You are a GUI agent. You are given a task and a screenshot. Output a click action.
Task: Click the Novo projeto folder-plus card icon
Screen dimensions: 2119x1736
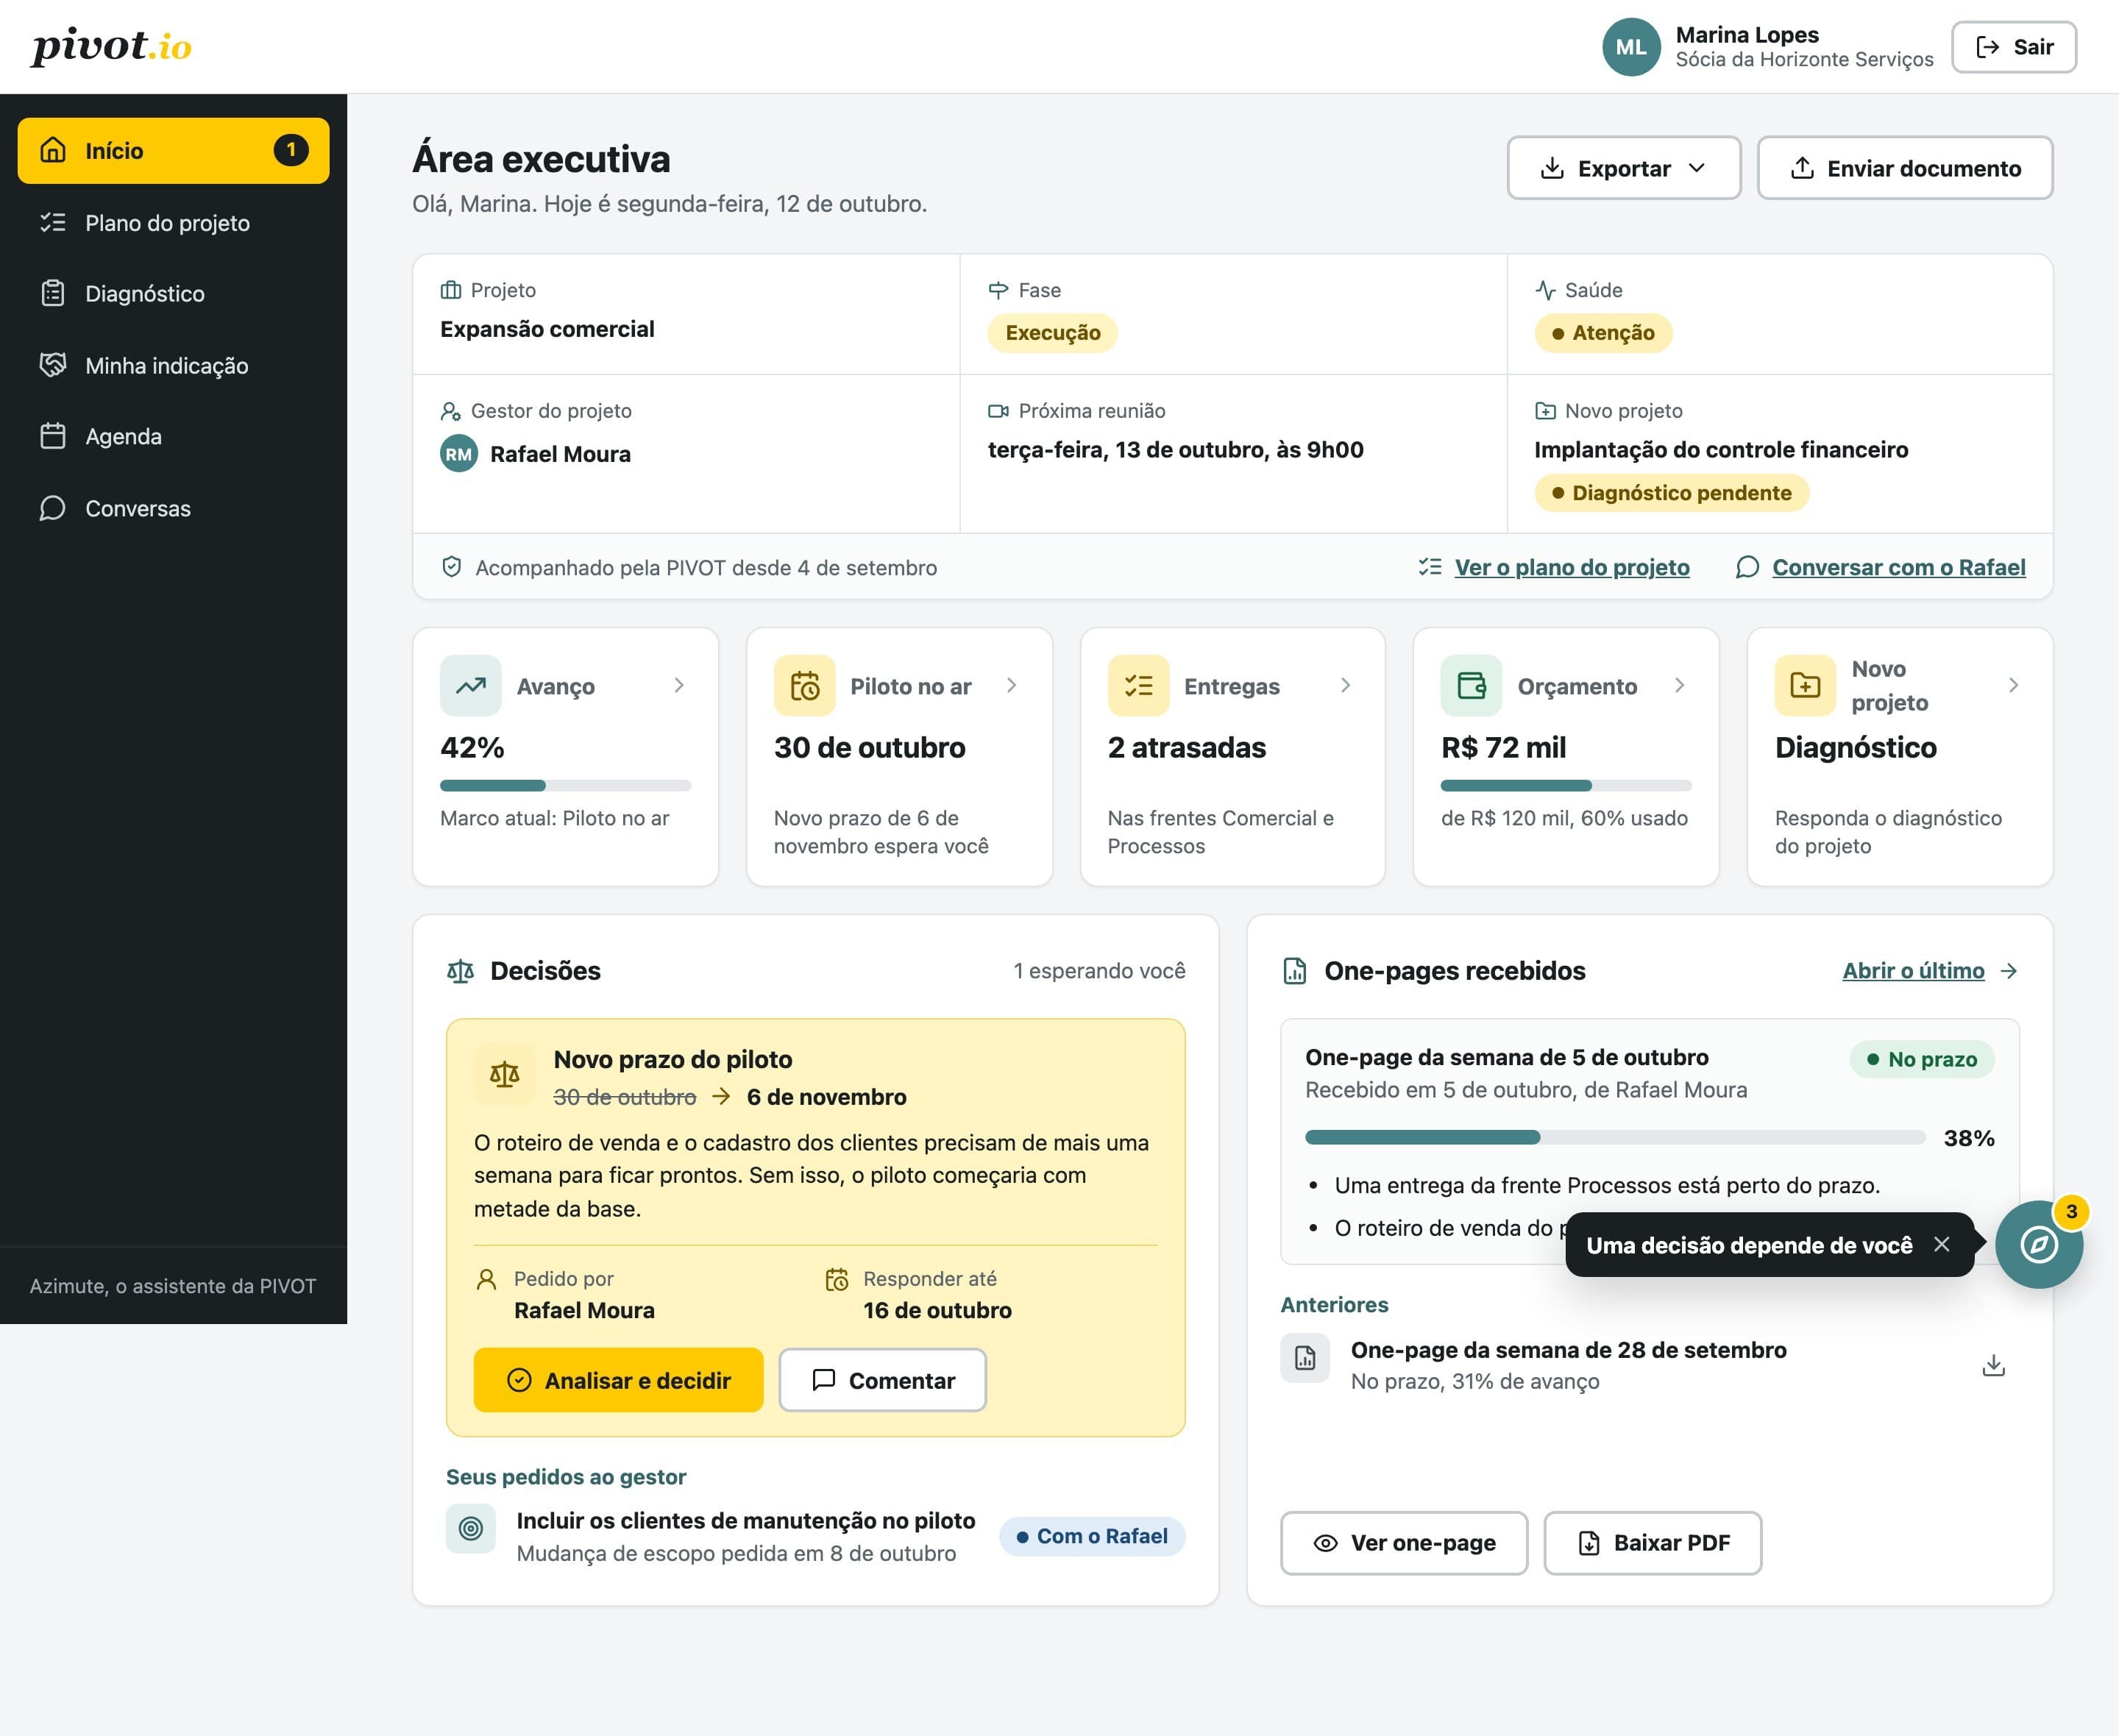1805,686
